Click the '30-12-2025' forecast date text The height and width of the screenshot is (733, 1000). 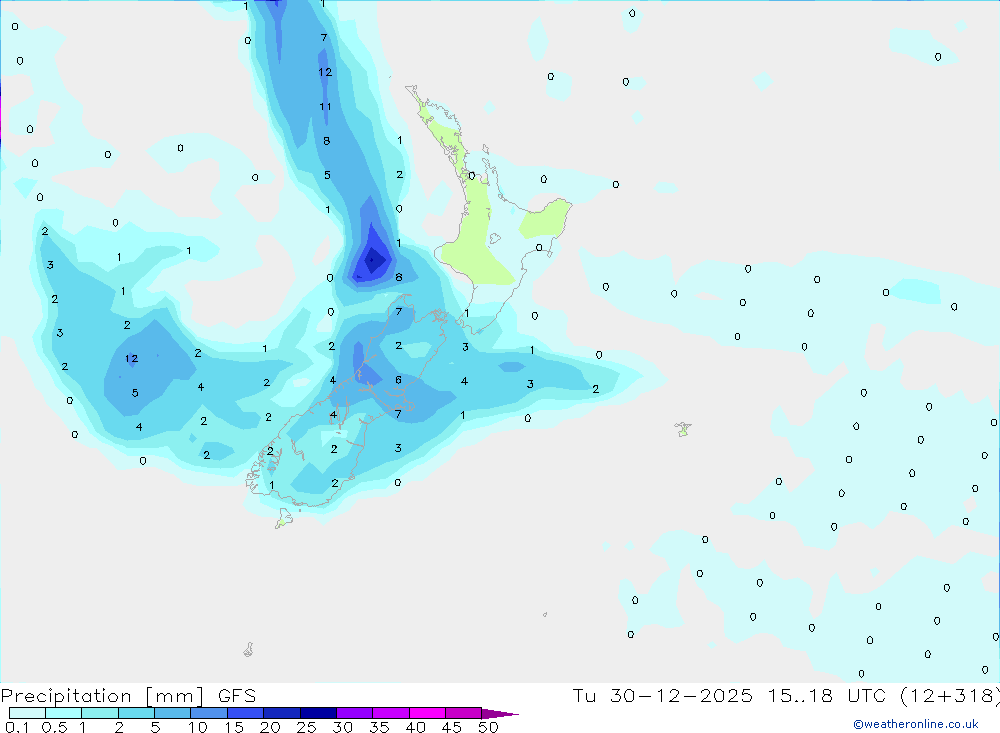[681, 695]
